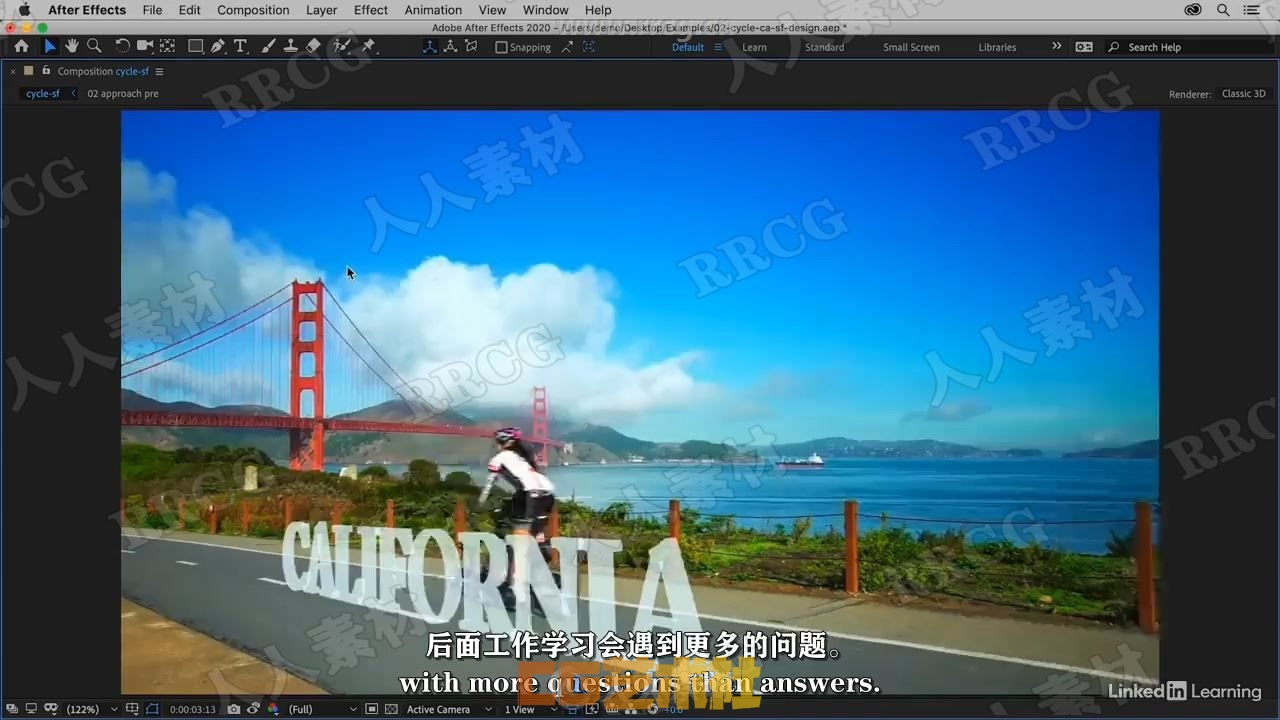Select the Horizontal Type tool
The height and width of the screenshot is (720, 1280).
[x=240, y=46]
